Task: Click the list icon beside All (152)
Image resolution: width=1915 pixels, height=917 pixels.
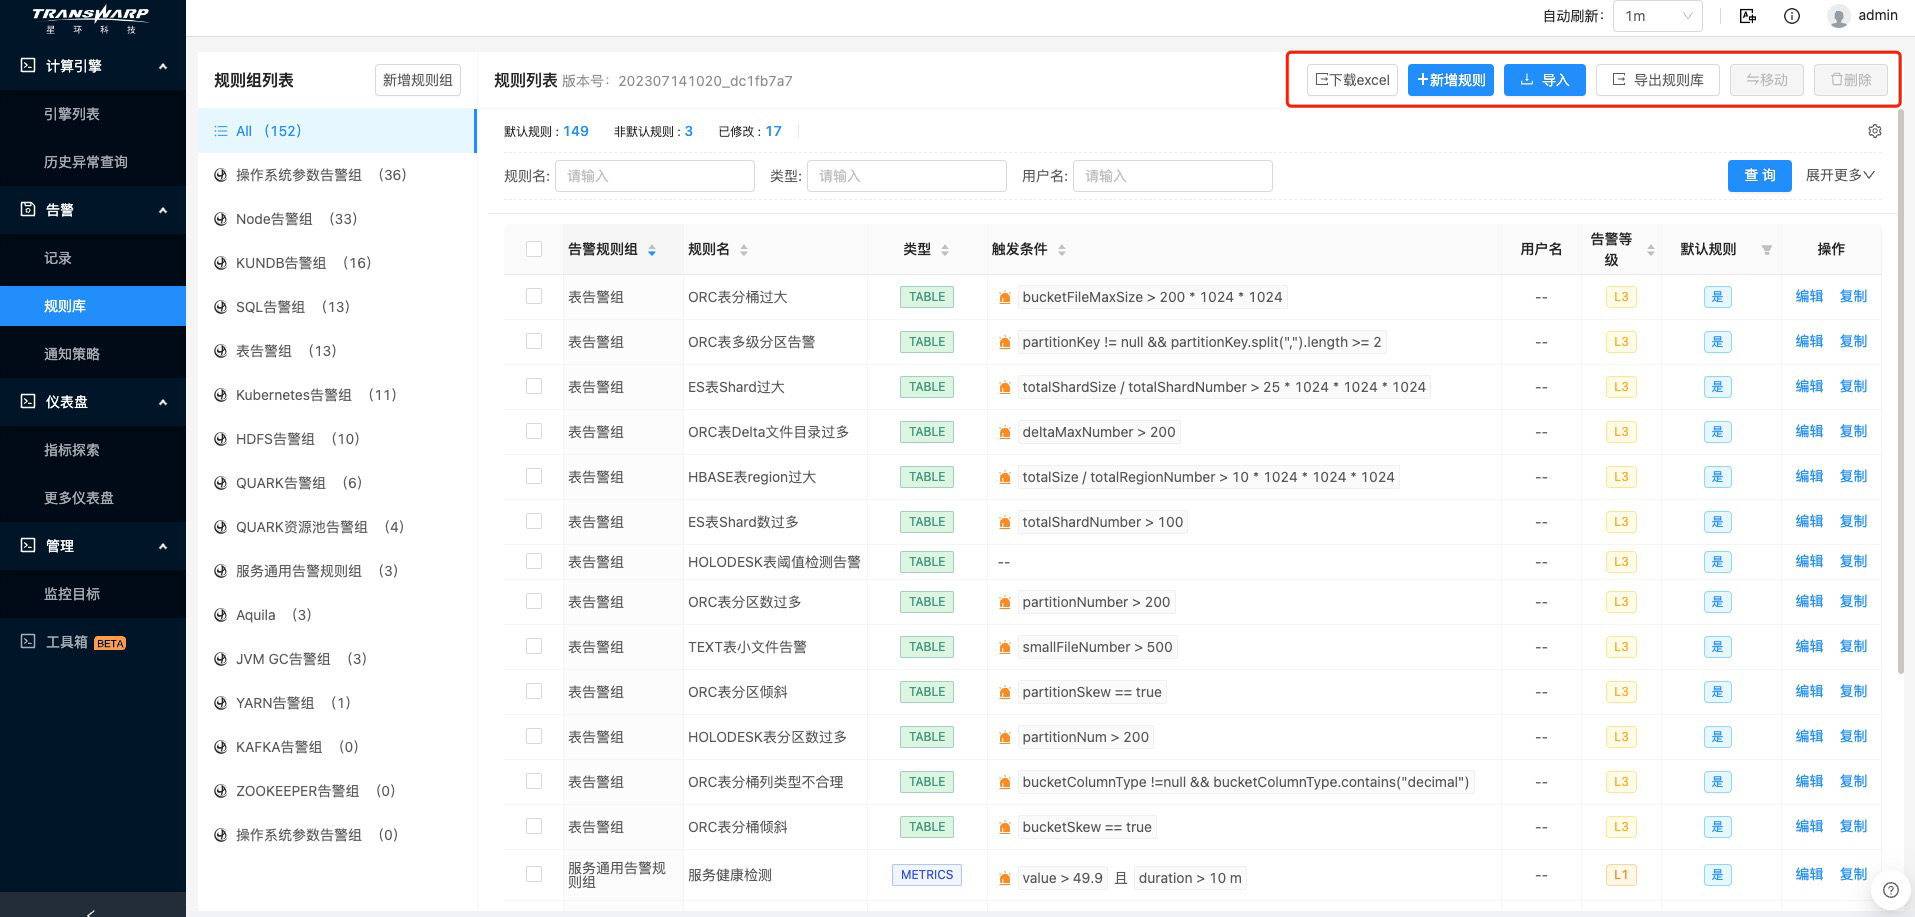Action: tap(221, 131)
